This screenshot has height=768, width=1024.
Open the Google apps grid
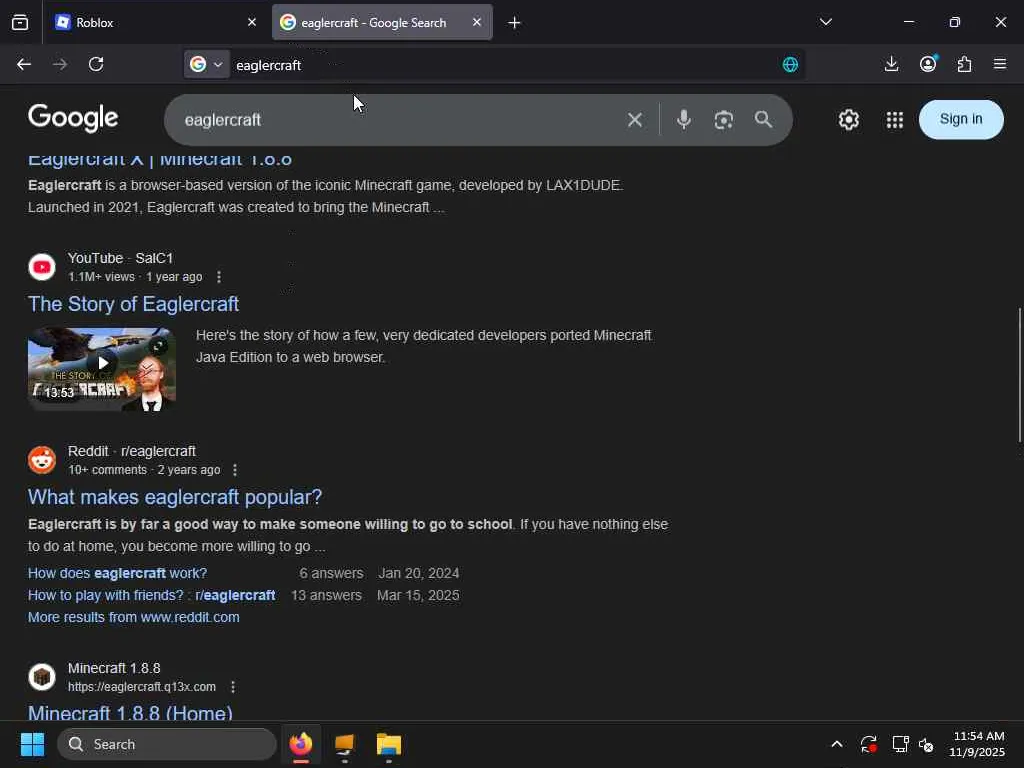click(895, 120)
